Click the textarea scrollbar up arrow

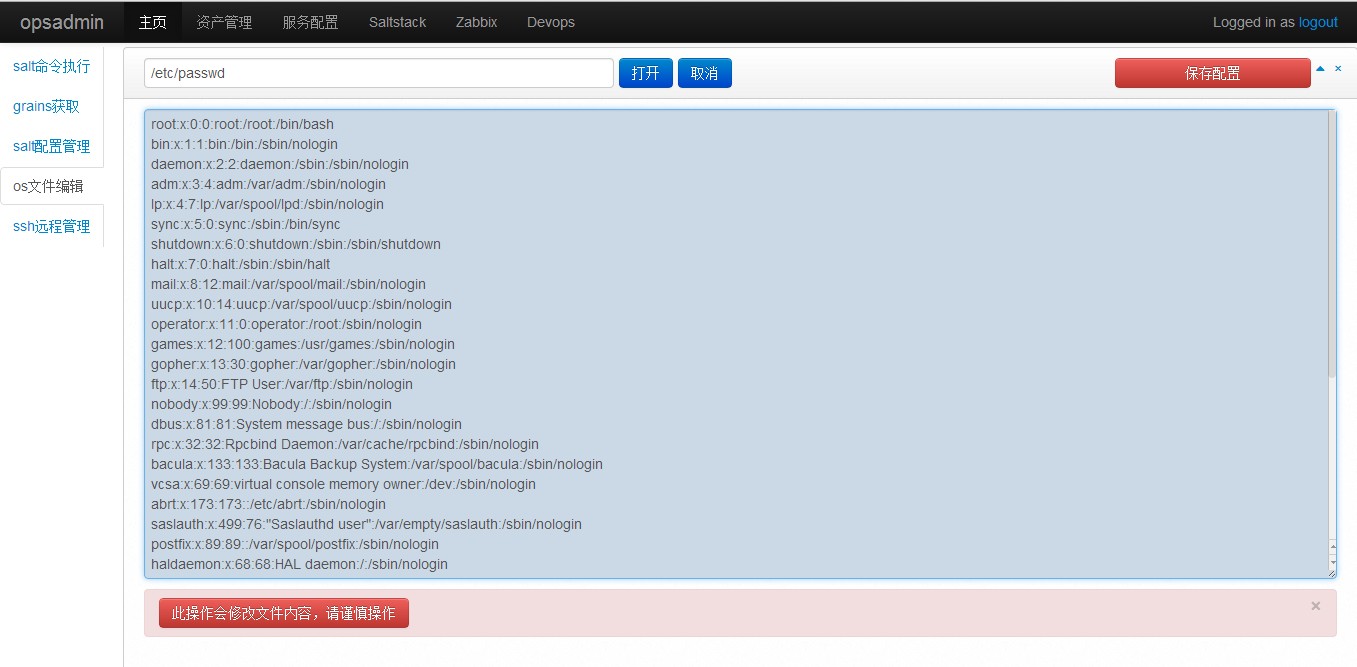tap(1332, 546)
